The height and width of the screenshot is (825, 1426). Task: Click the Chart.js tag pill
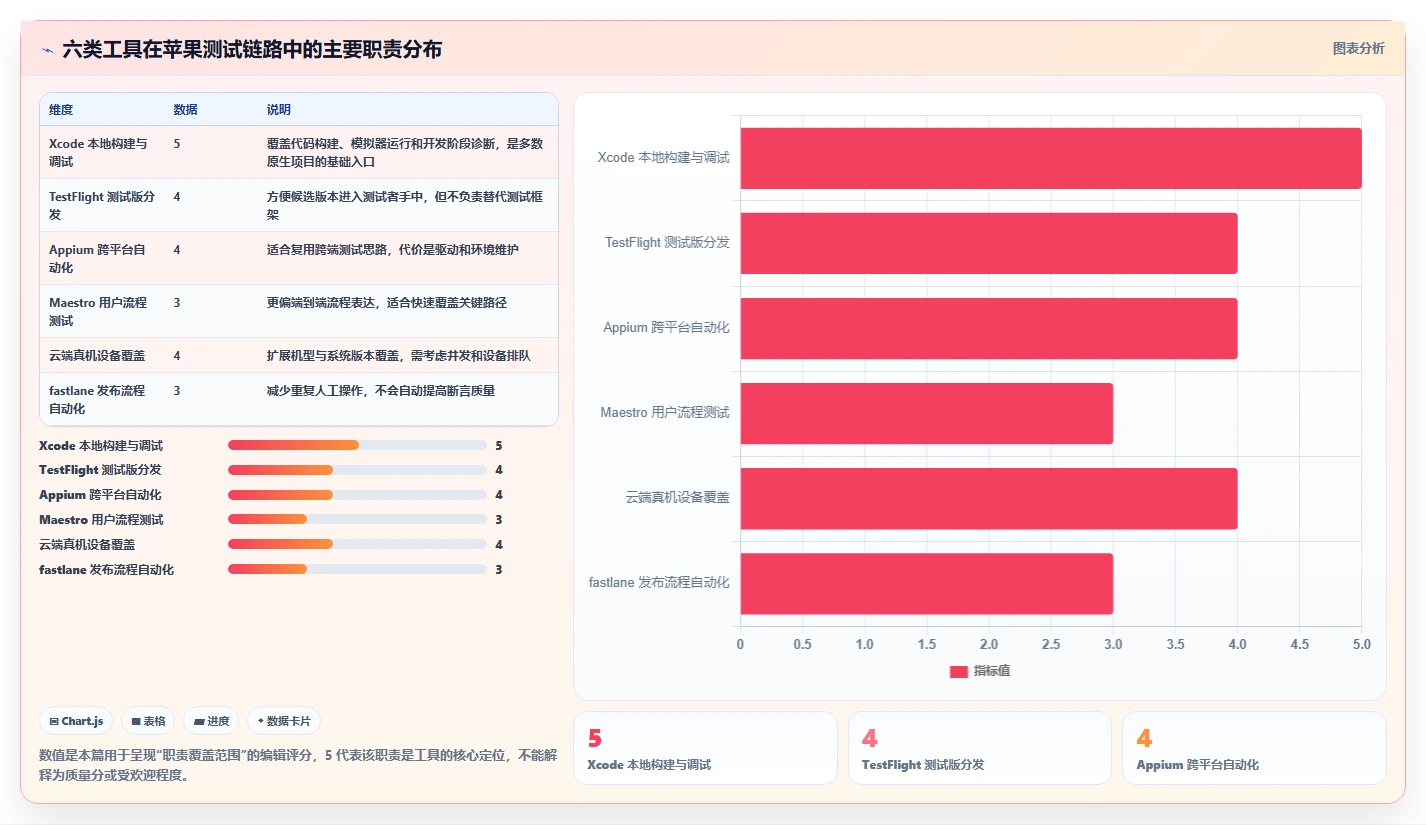(x=76, y=721)
